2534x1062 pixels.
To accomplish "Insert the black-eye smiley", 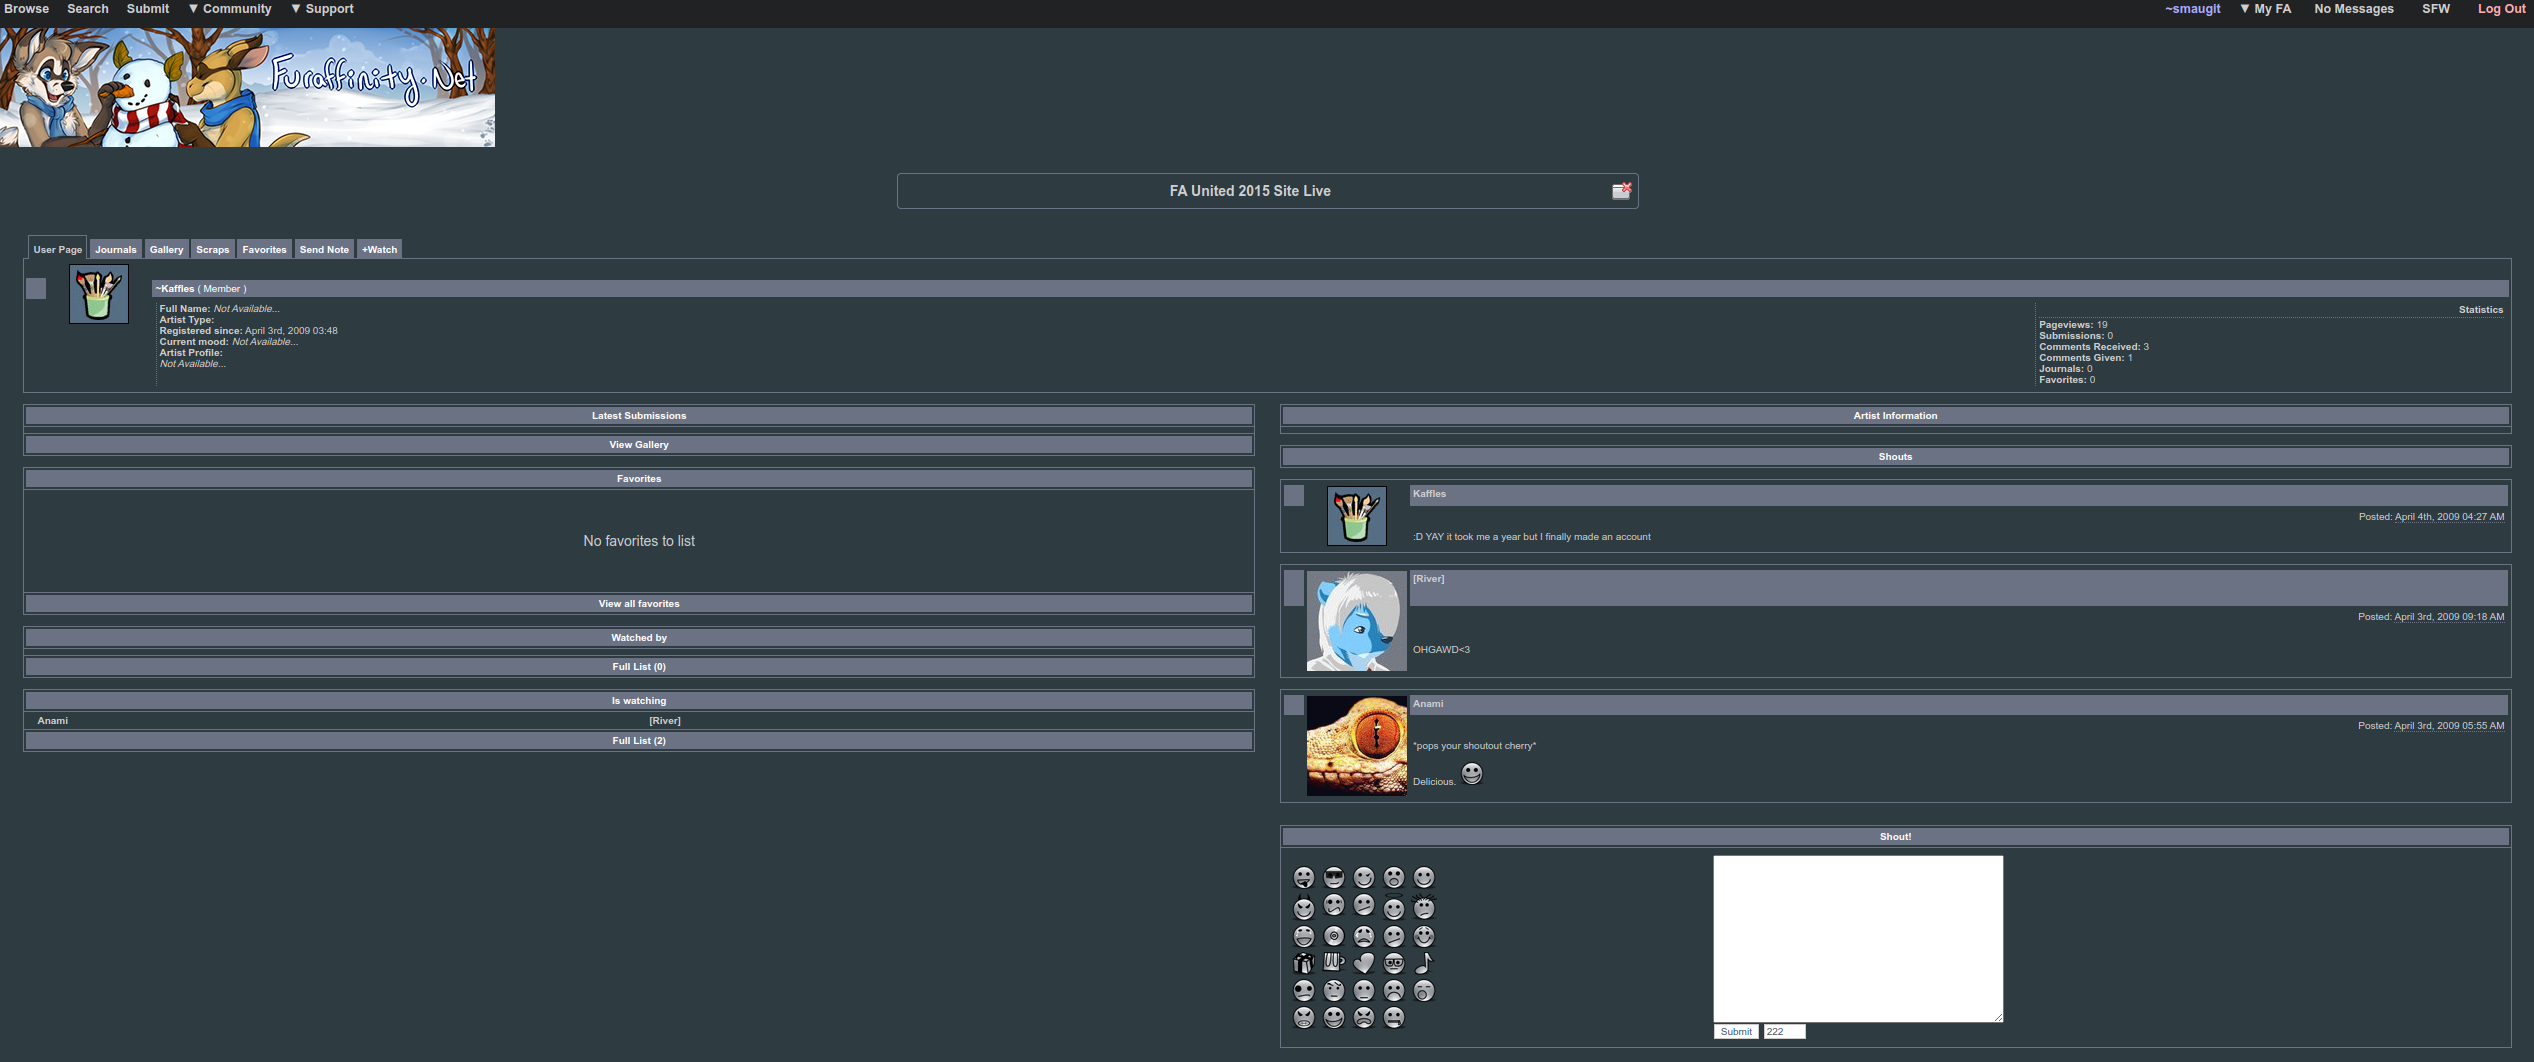I will [1304, 990].
